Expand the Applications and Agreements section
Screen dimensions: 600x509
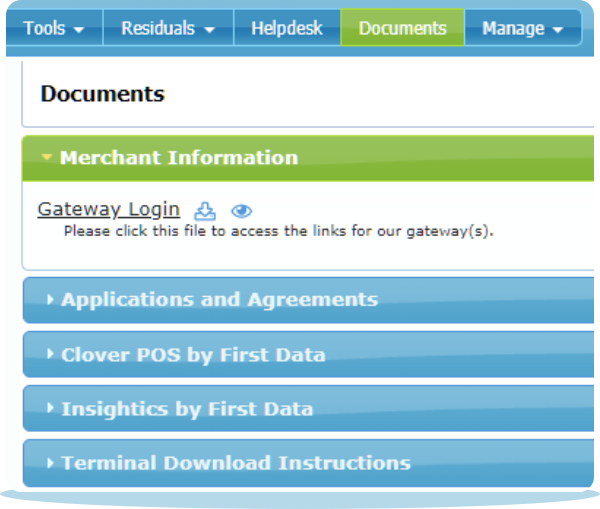(219, 300)
